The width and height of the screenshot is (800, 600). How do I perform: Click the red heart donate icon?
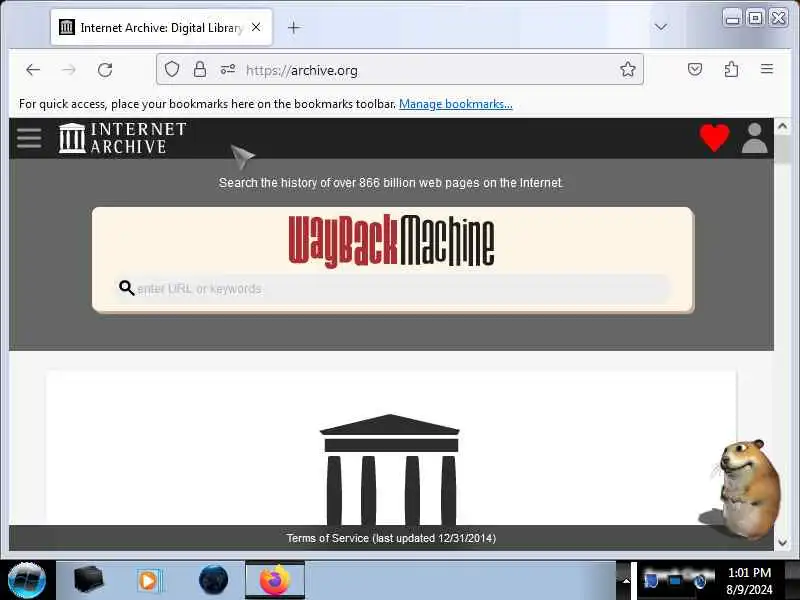(x=714, y=138)
